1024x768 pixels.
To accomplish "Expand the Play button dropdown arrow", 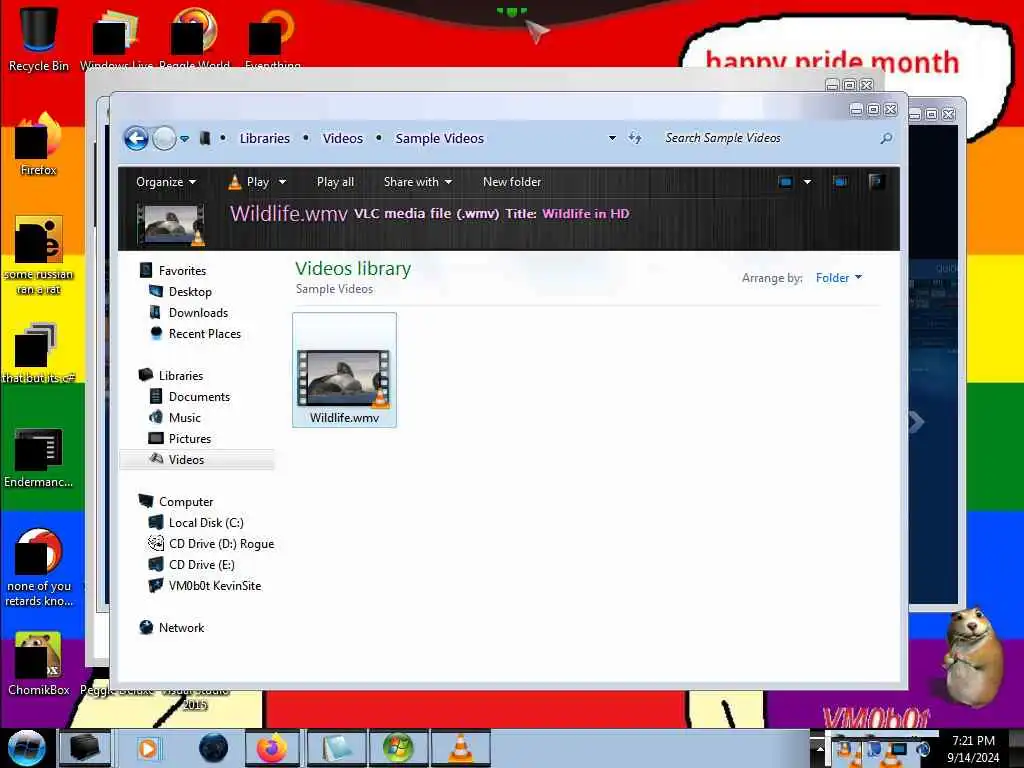I will [x=282, y=182].
